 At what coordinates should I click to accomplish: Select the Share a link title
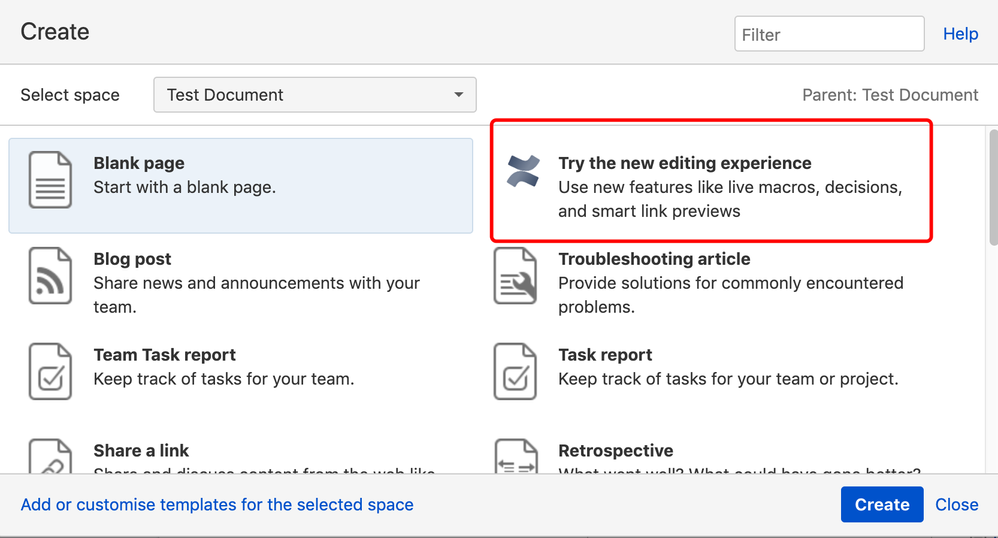coord(141,451)
